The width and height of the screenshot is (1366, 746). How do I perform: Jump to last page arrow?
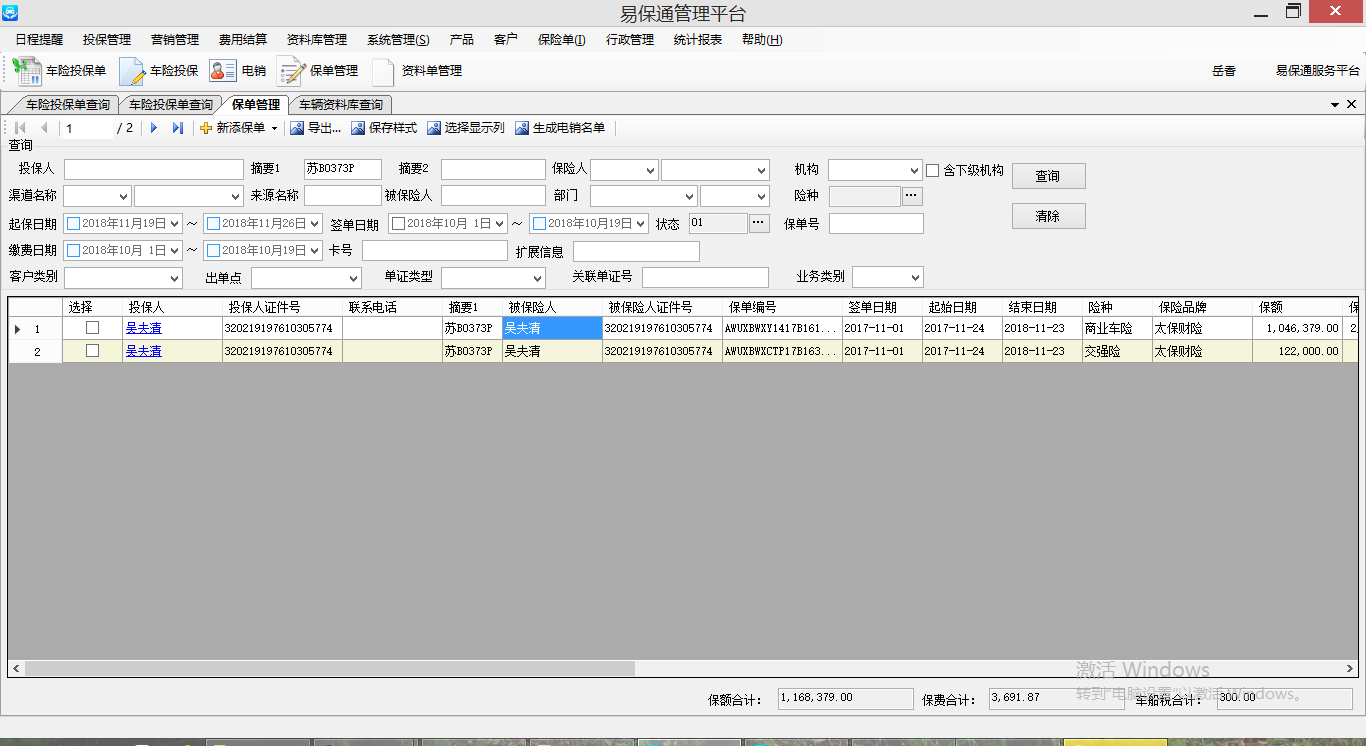[x=178, y=128]
